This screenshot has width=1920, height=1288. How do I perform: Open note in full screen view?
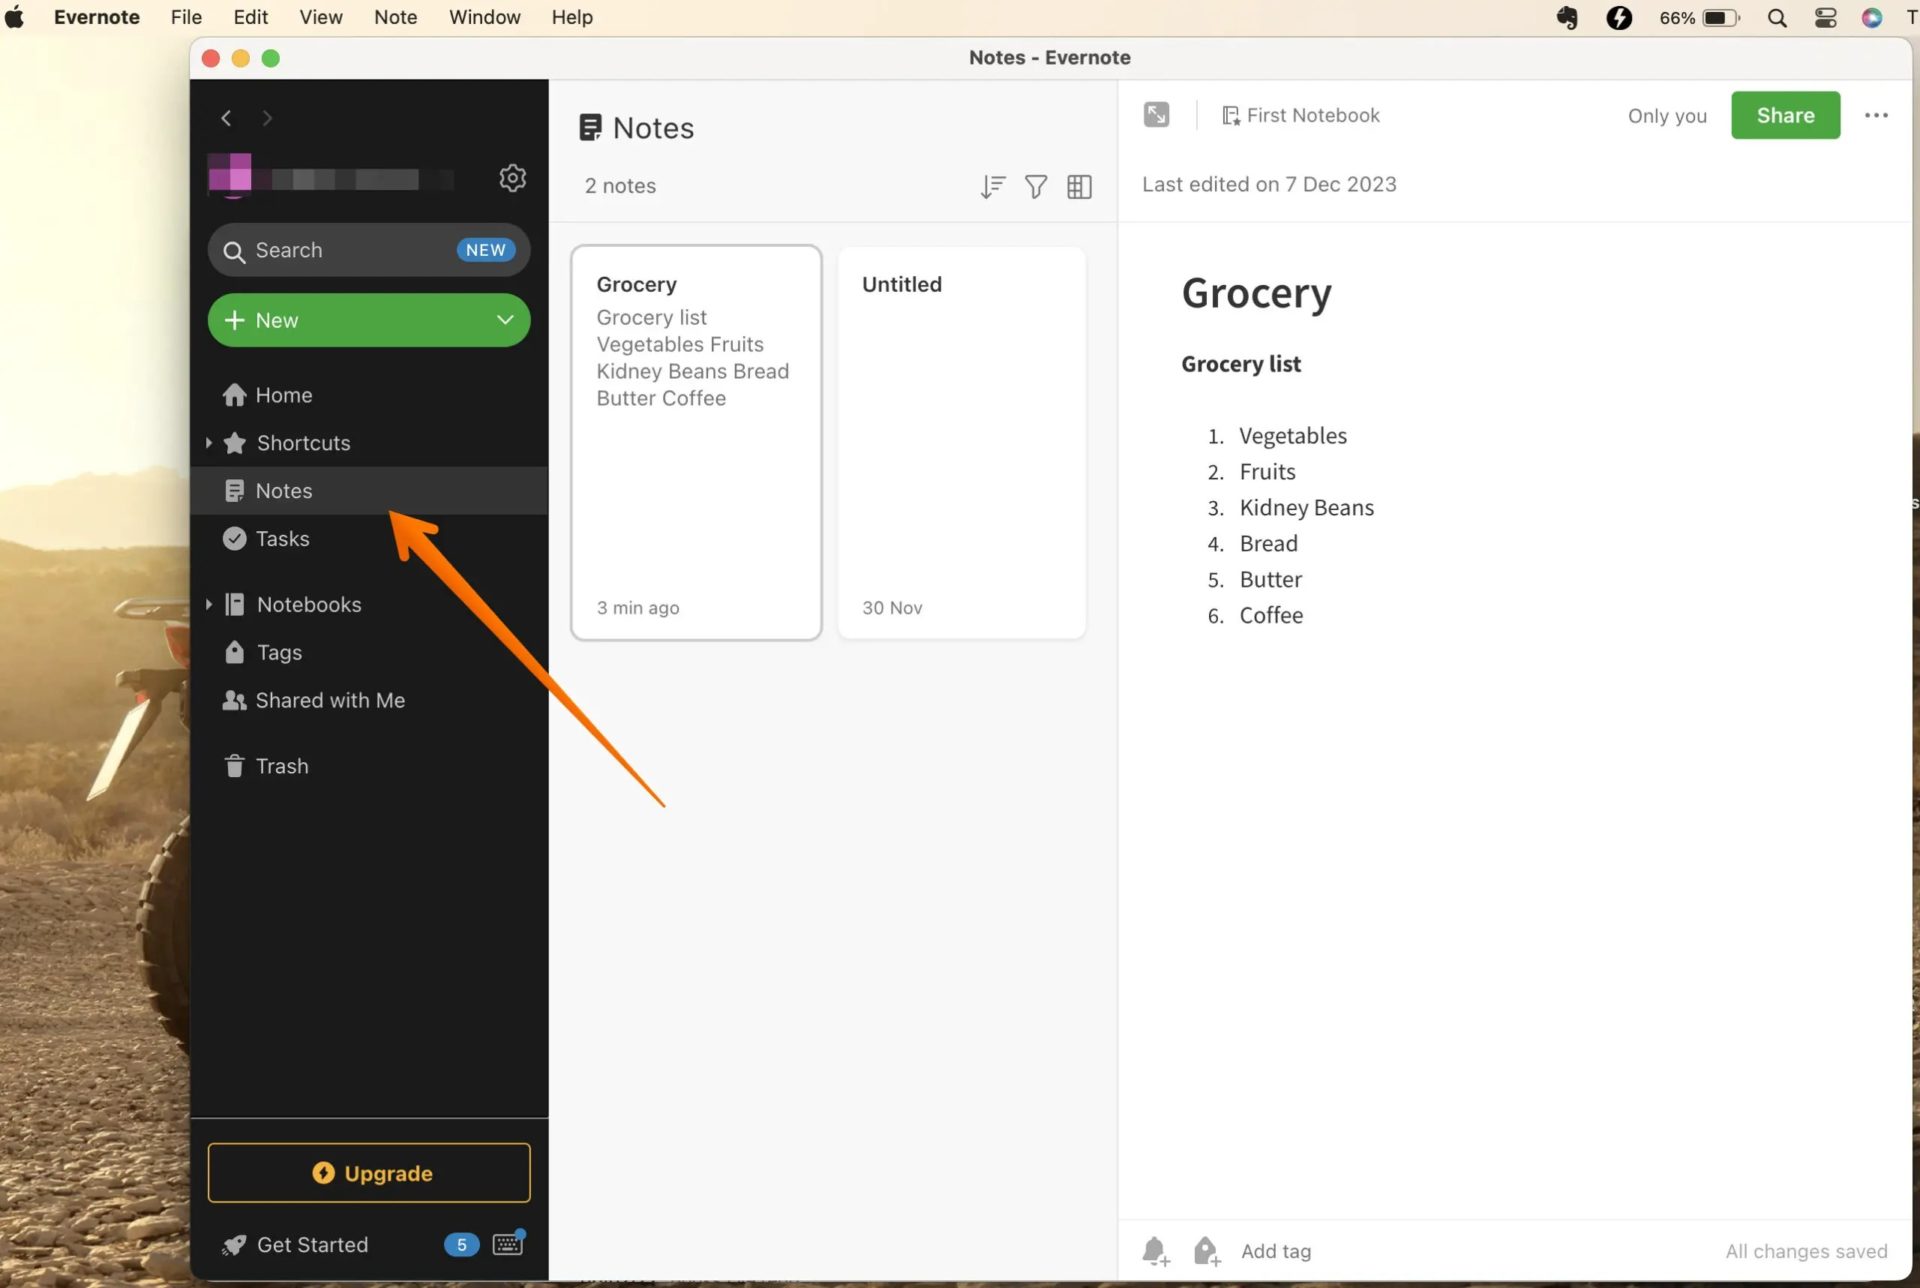coord(1156,114)
